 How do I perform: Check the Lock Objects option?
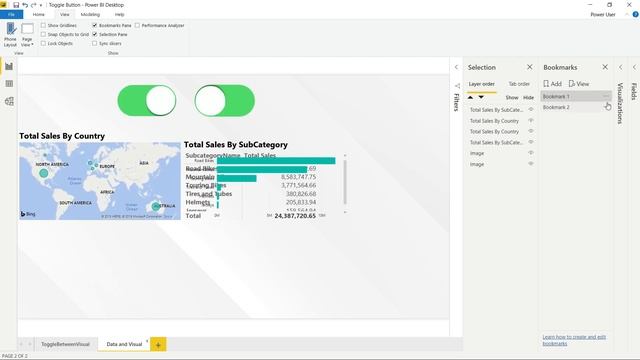43,43
